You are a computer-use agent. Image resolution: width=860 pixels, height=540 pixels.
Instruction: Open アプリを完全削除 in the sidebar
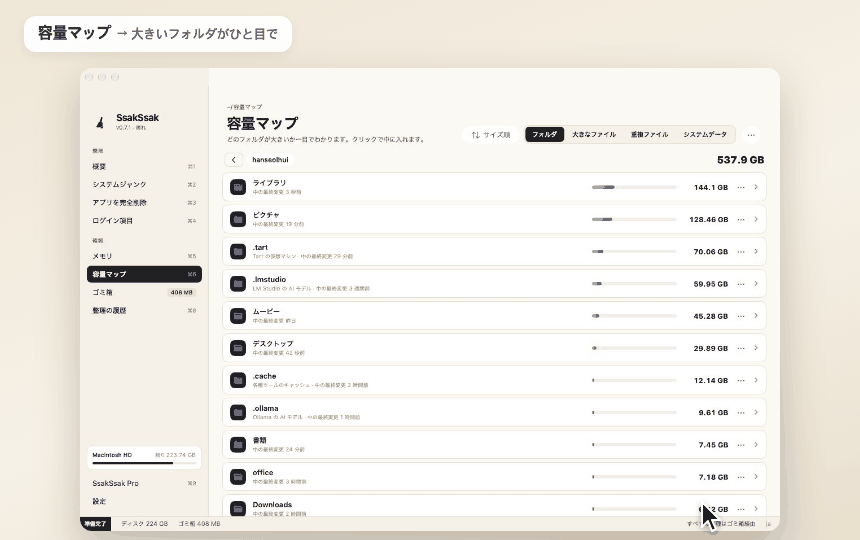[144, 203]
